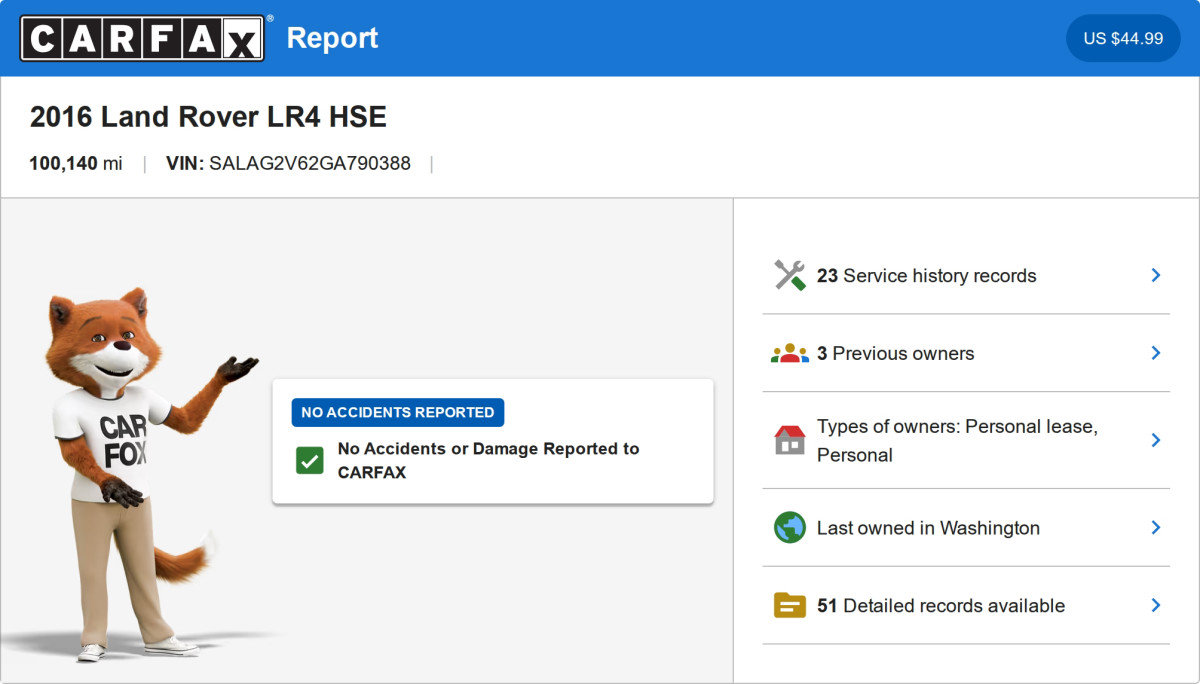Open the 23 Service history records link
This screenshot has width=1200, height=684.
click(927, 275)
